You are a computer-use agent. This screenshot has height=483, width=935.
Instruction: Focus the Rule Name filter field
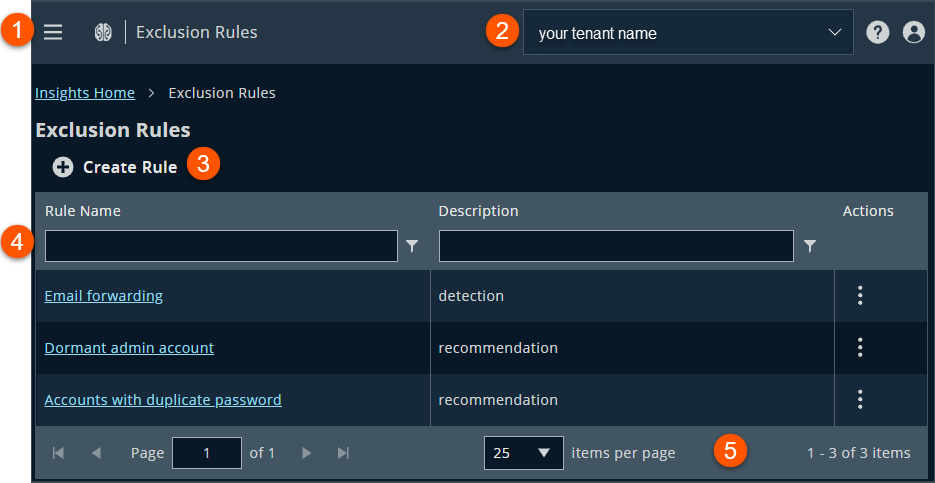coord(221,246)
